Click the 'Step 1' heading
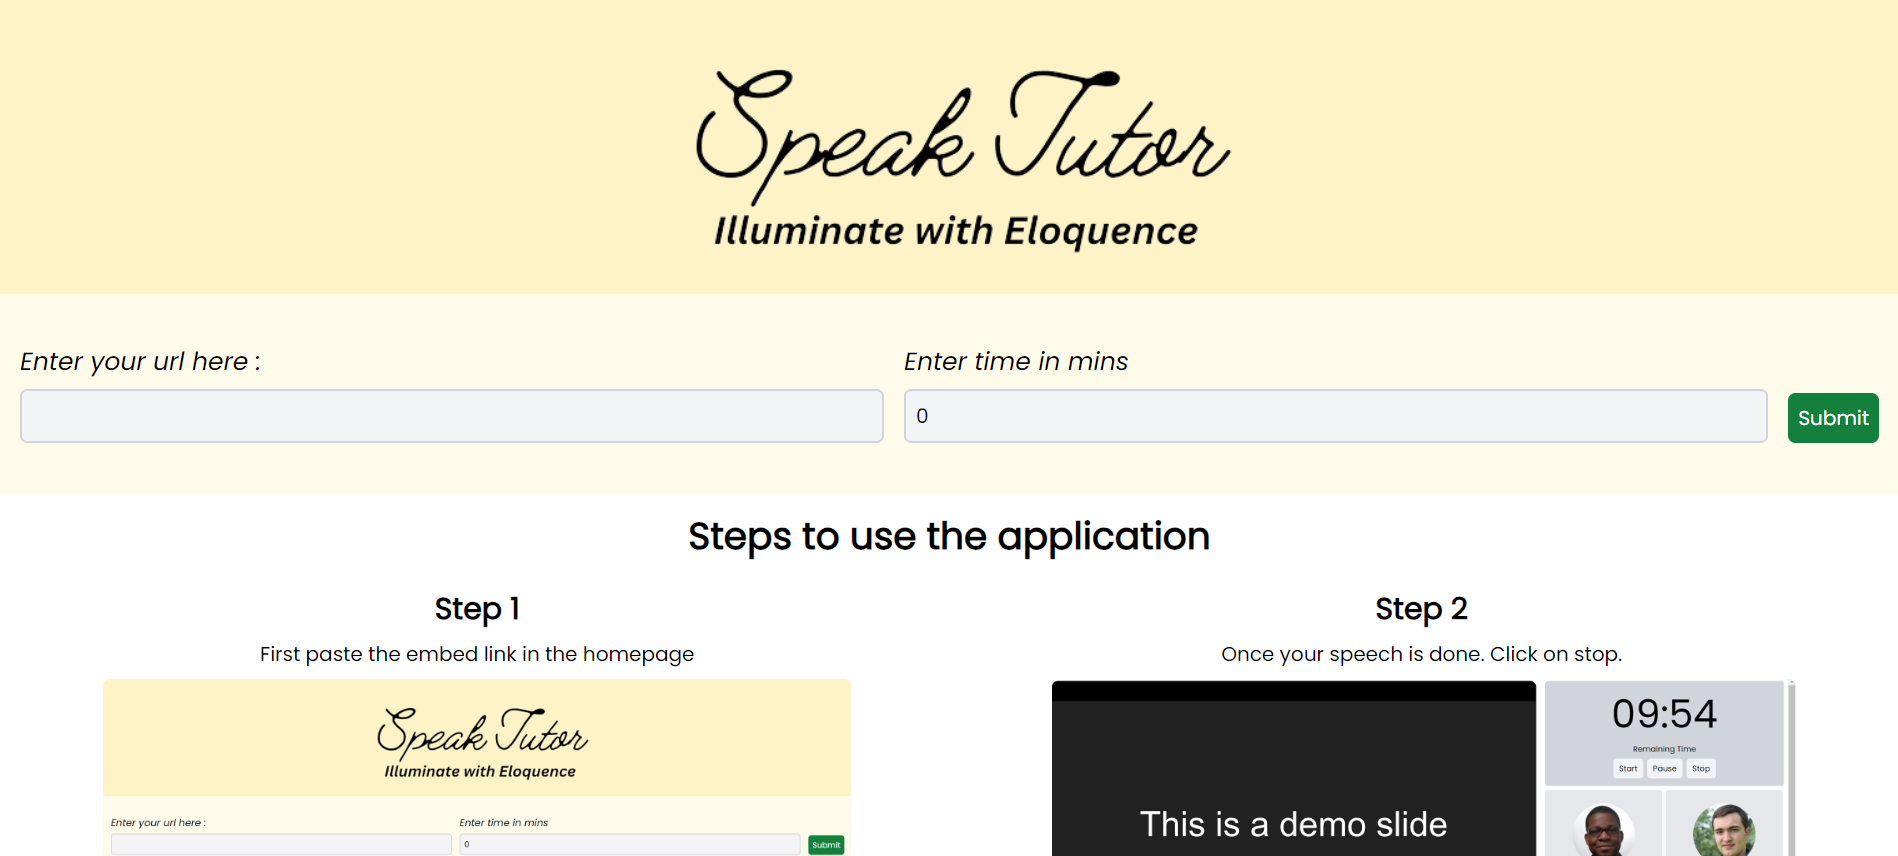 click(x=477, y=608)
